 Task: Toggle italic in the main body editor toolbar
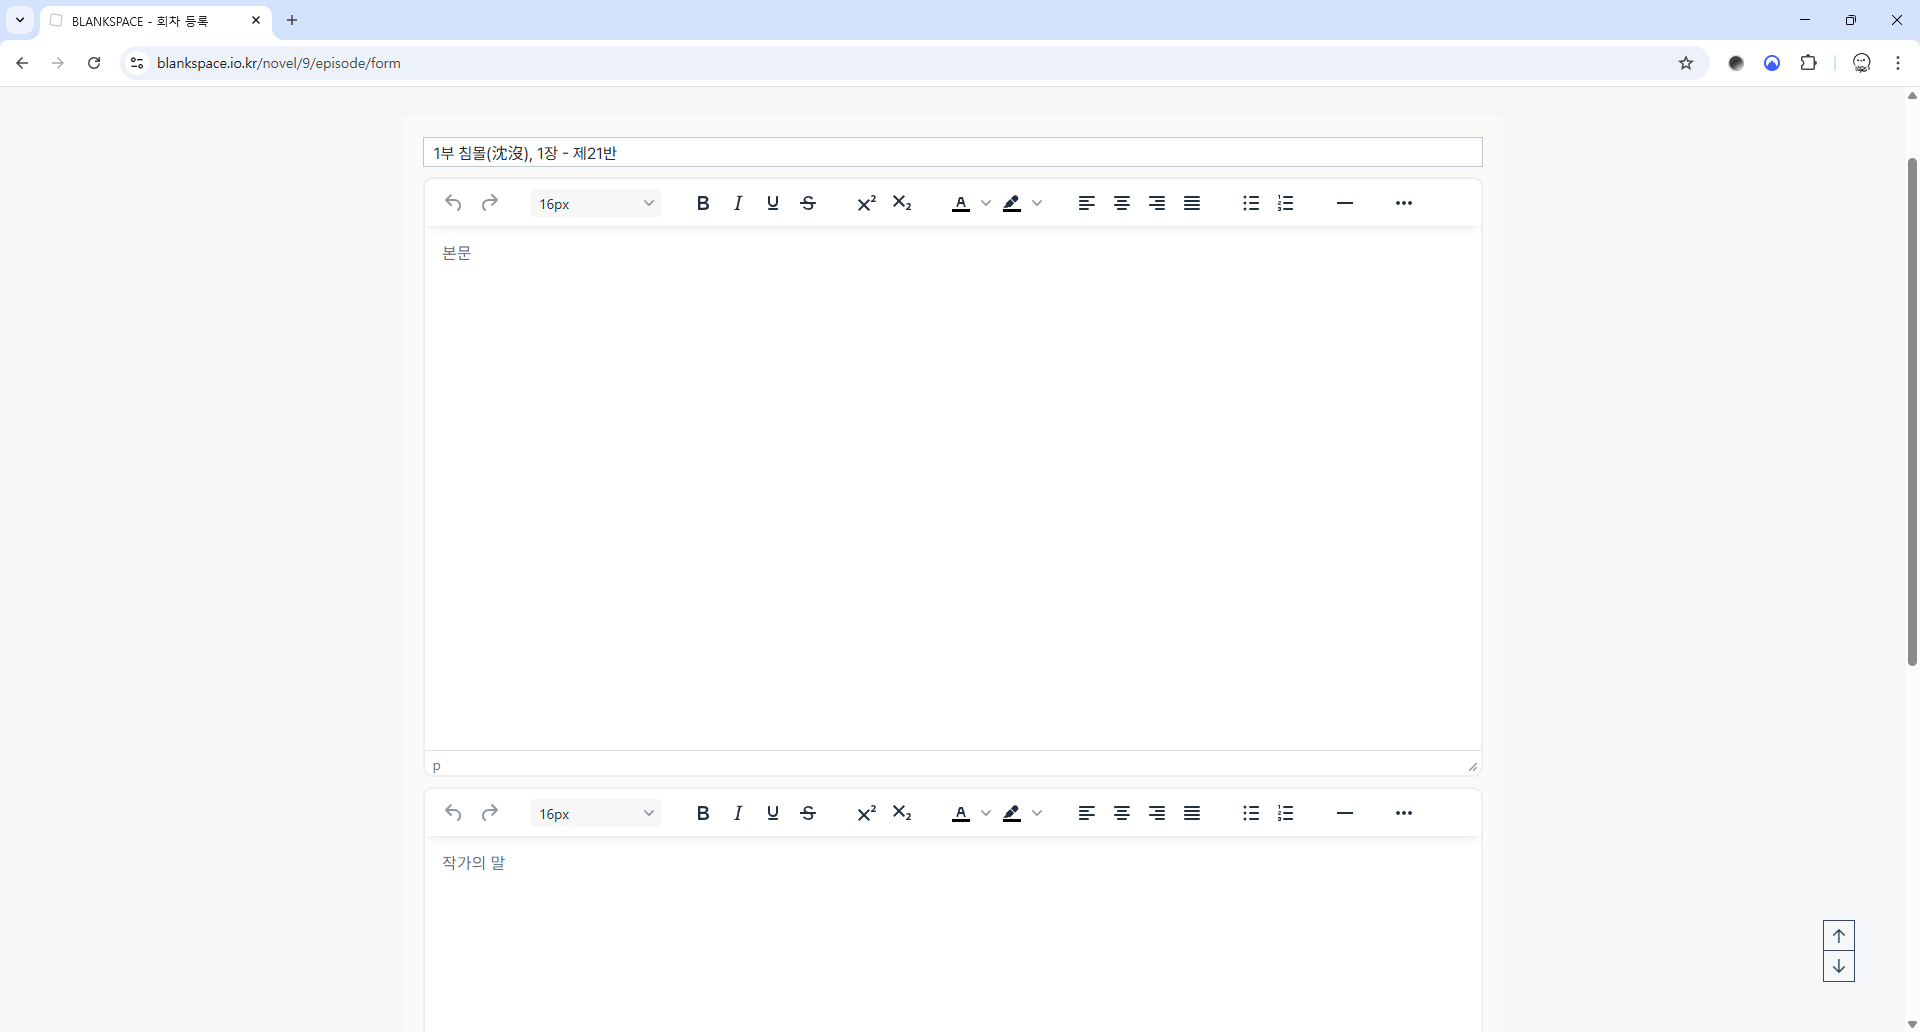(x=738, y=203)
